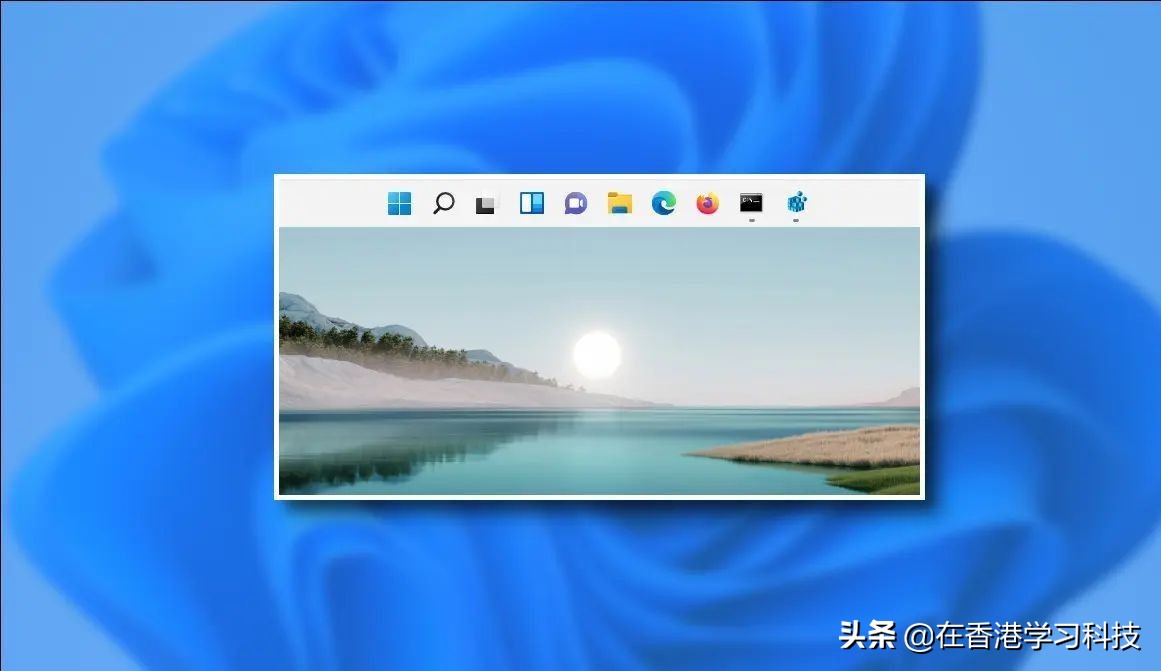
Task: Click the Search magnifier icon
Action: click(x=443, y=203)
